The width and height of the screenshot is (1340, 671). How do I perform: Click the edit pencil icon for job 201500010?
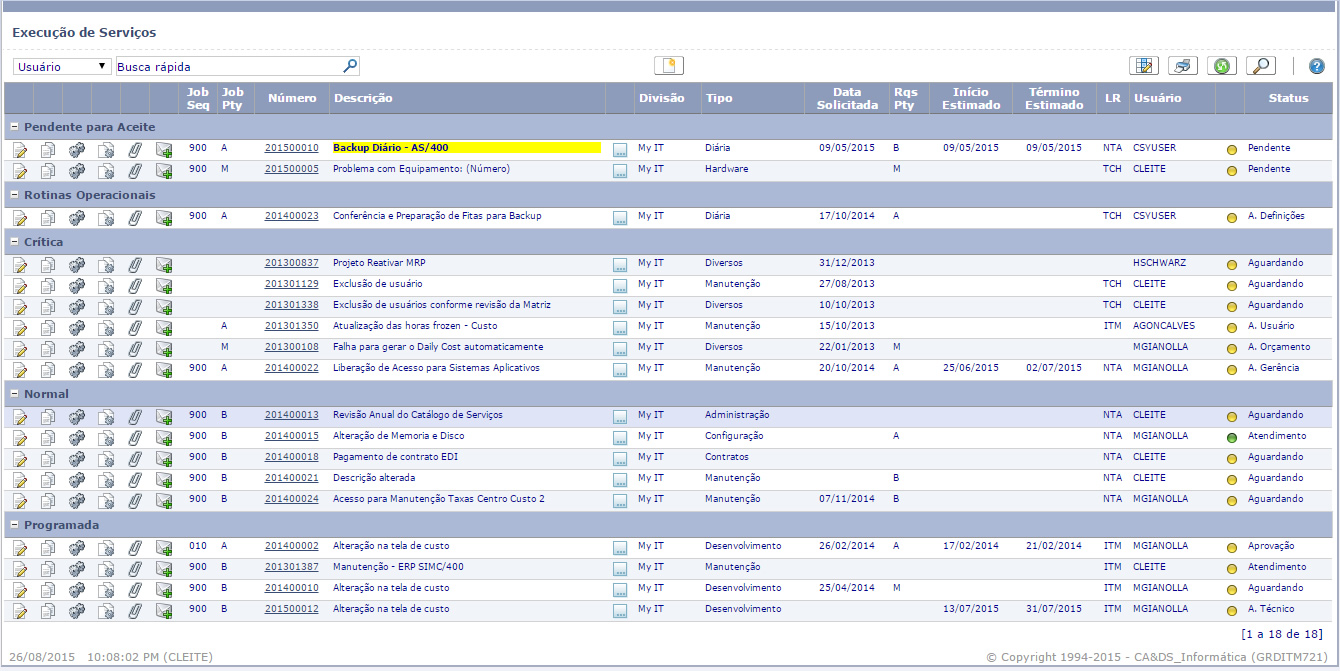click(19, 149)
